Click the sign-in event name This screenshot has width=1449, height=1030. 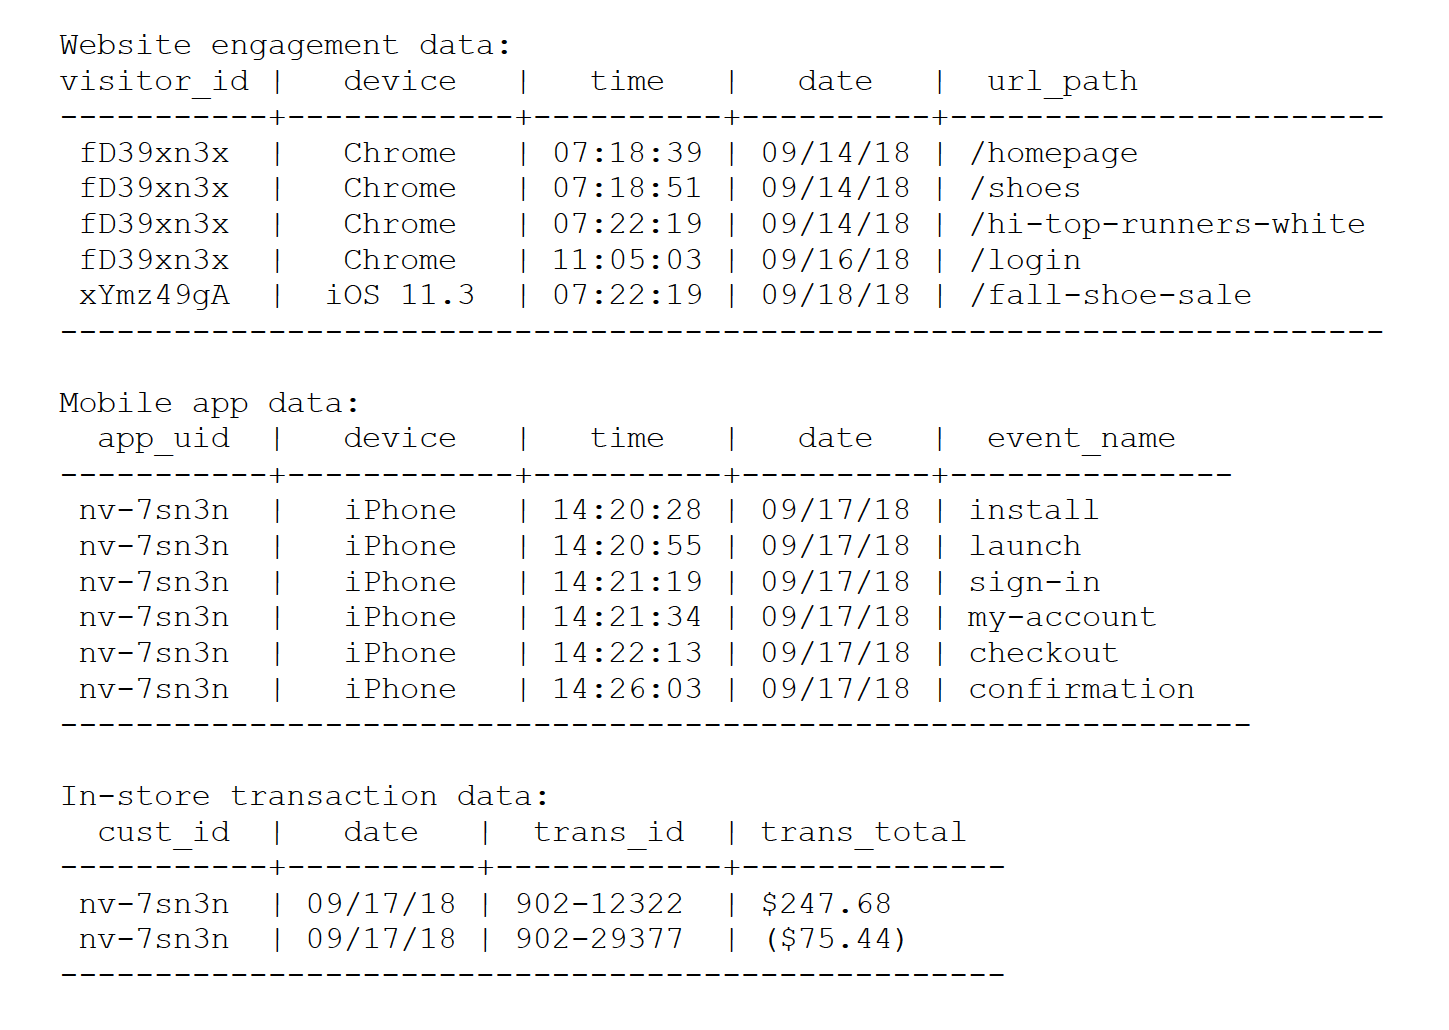(x=1034, y=582)
